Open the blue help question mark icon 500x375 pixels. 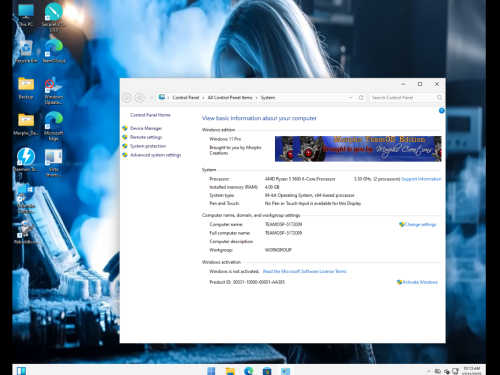441,111
